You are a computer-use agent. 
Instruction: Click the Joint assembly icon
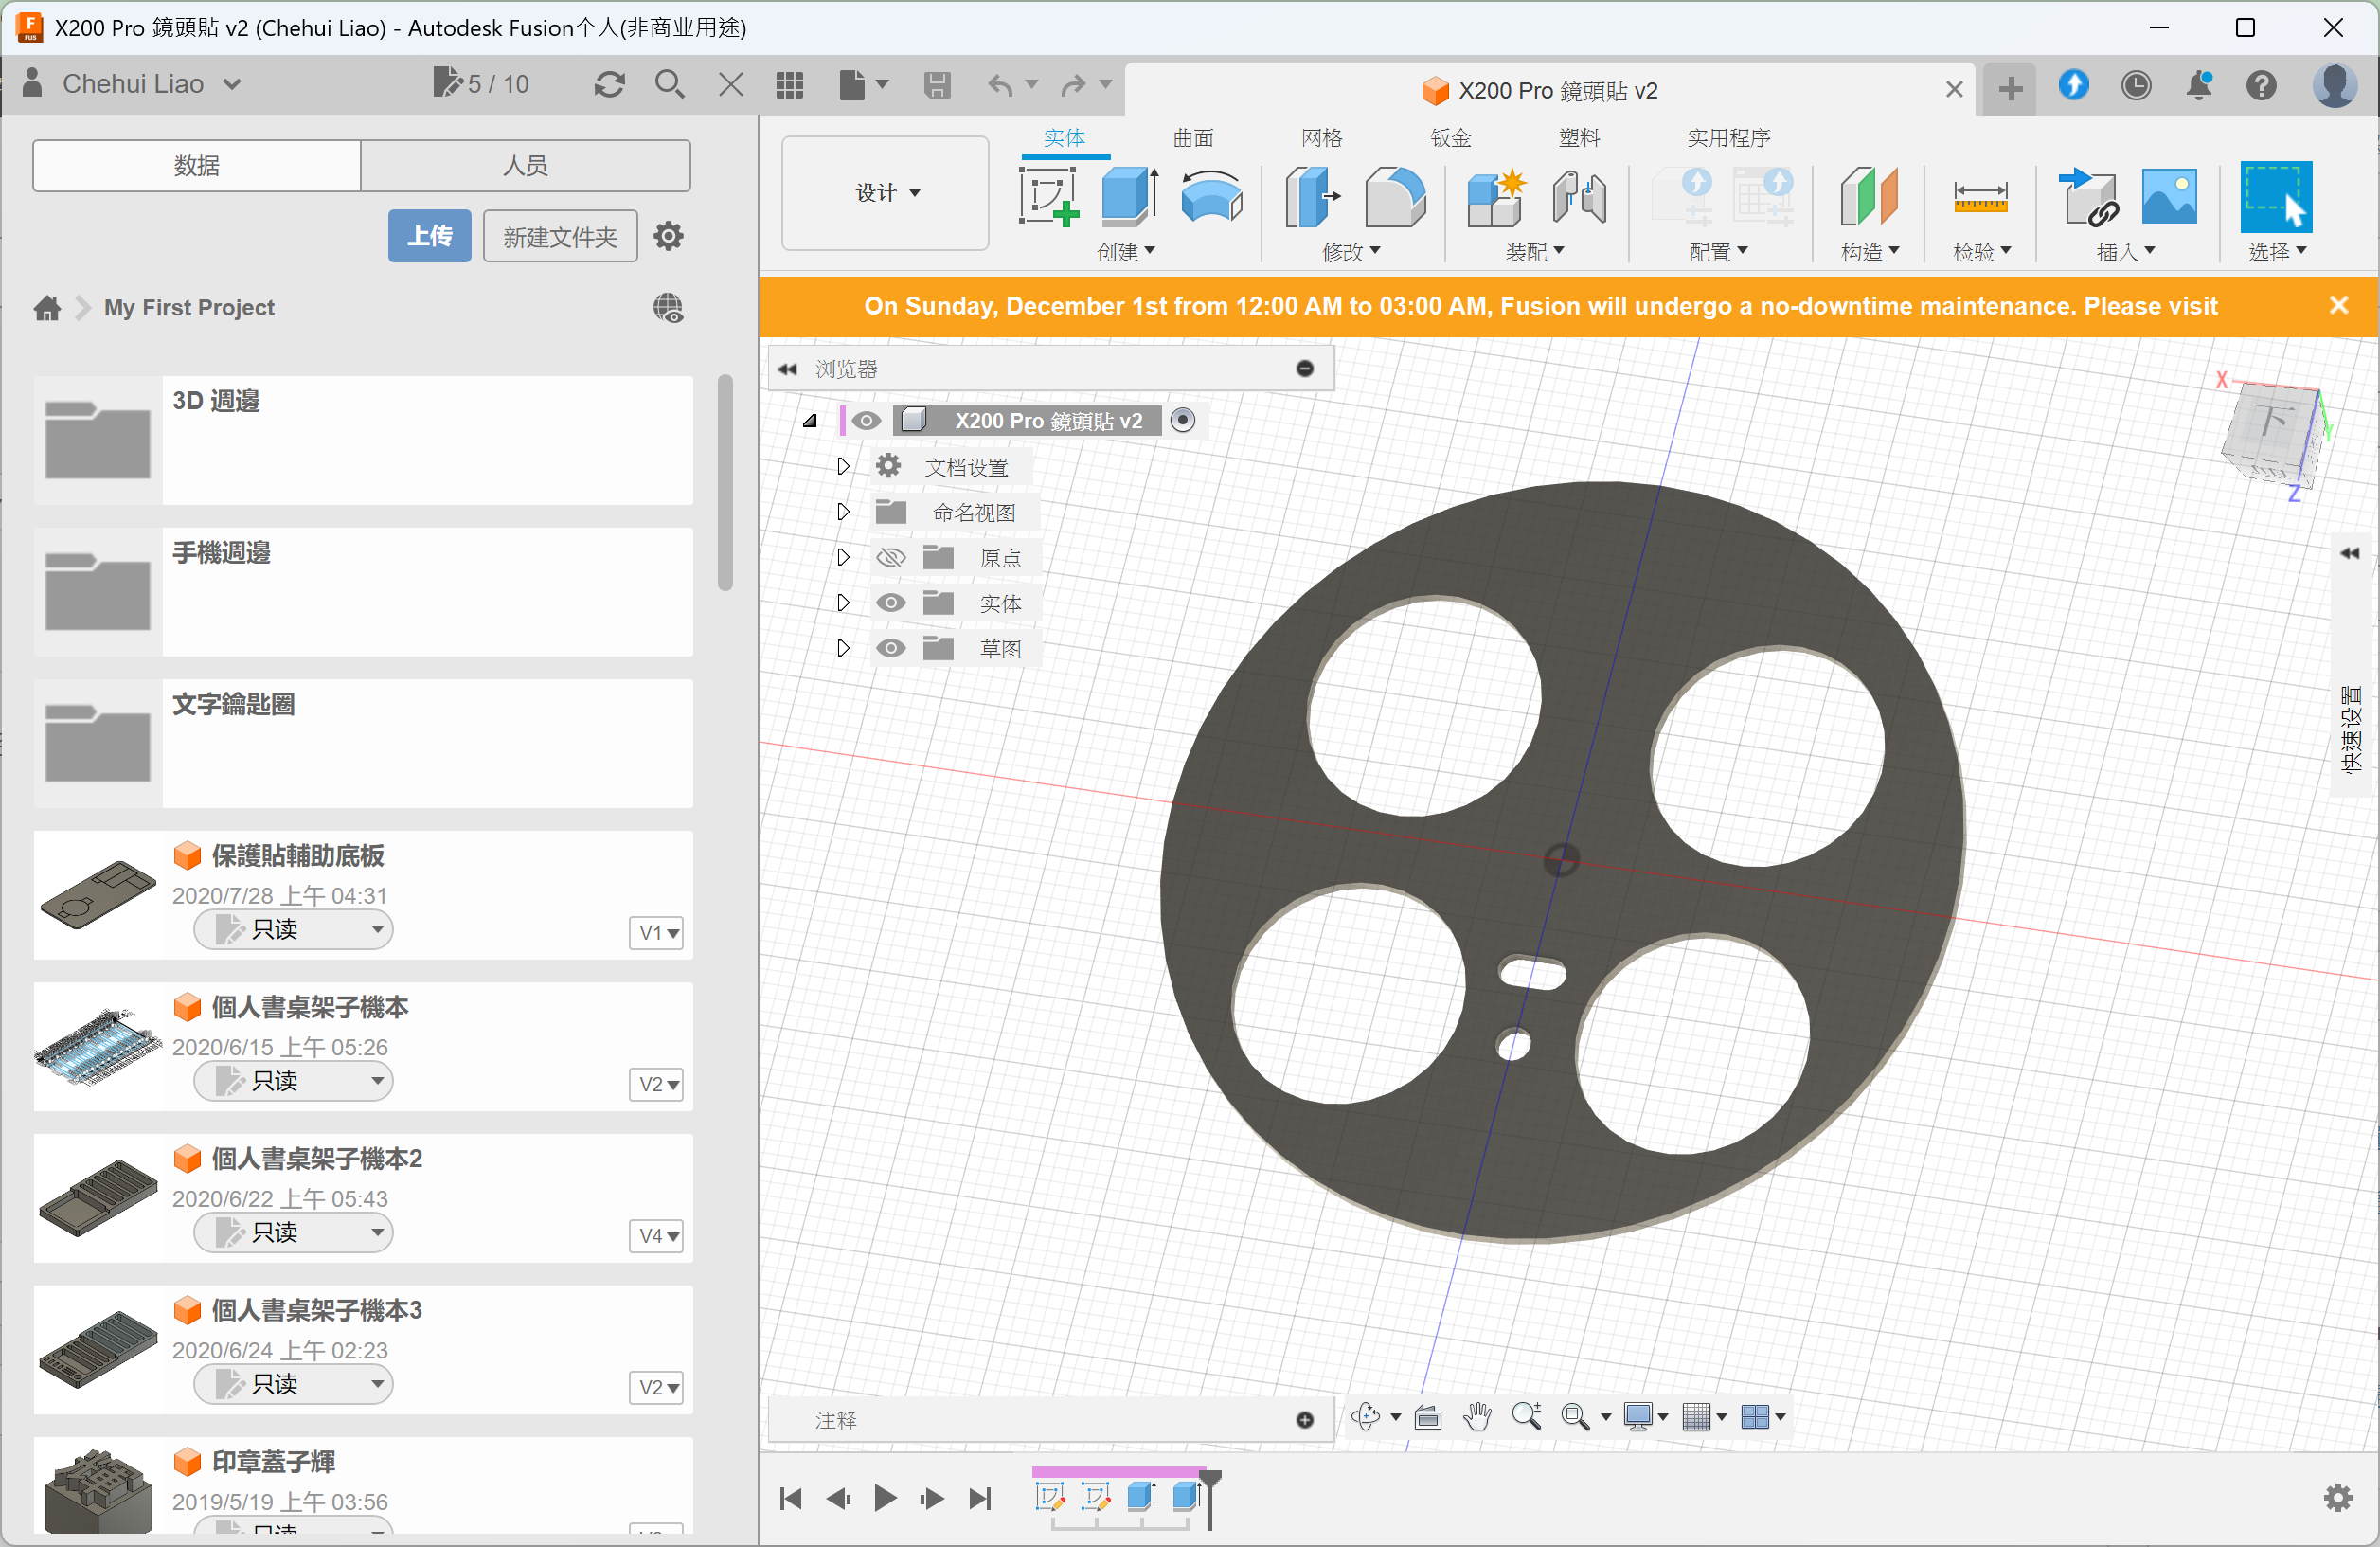1578,196
